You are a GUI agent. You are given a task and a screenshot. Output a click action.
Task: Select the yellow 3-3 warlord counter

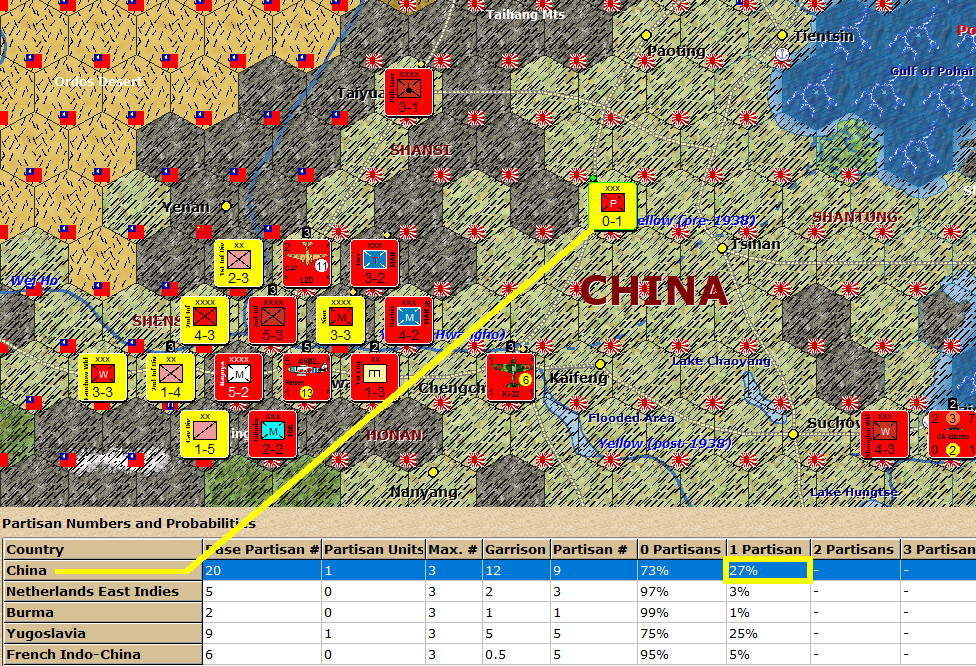click(103, 377)
